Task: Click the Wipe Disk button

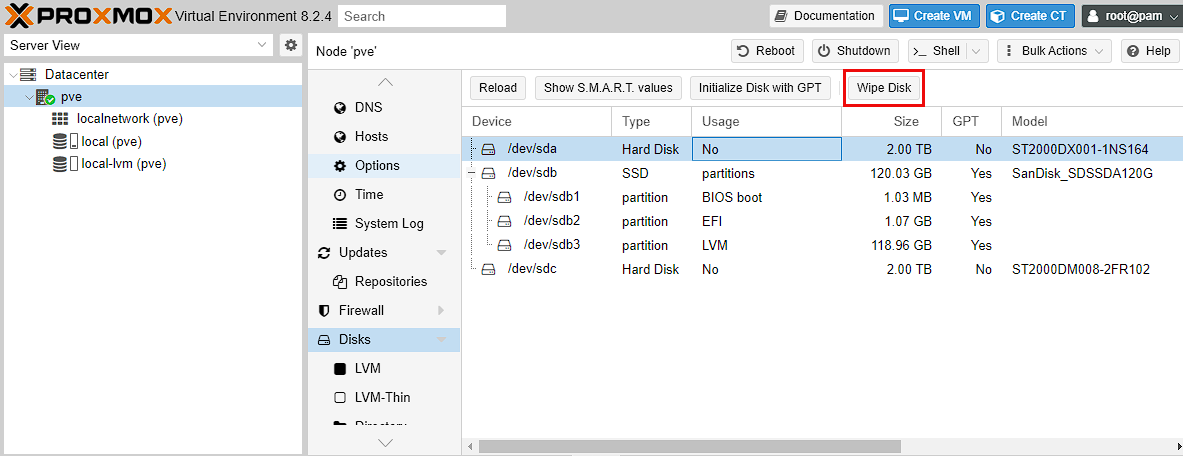Action: click(883, 88)
